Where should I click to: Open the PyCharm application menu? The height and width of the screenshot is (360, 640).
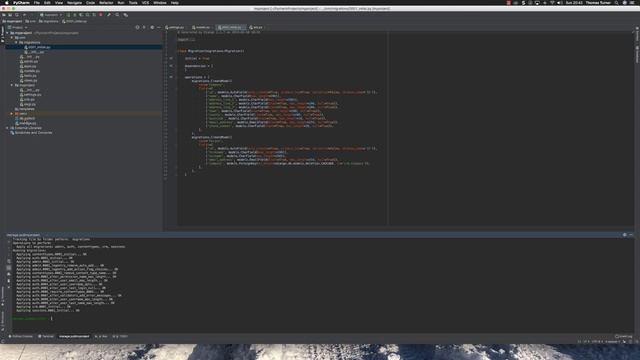click(x=21, y=2)
